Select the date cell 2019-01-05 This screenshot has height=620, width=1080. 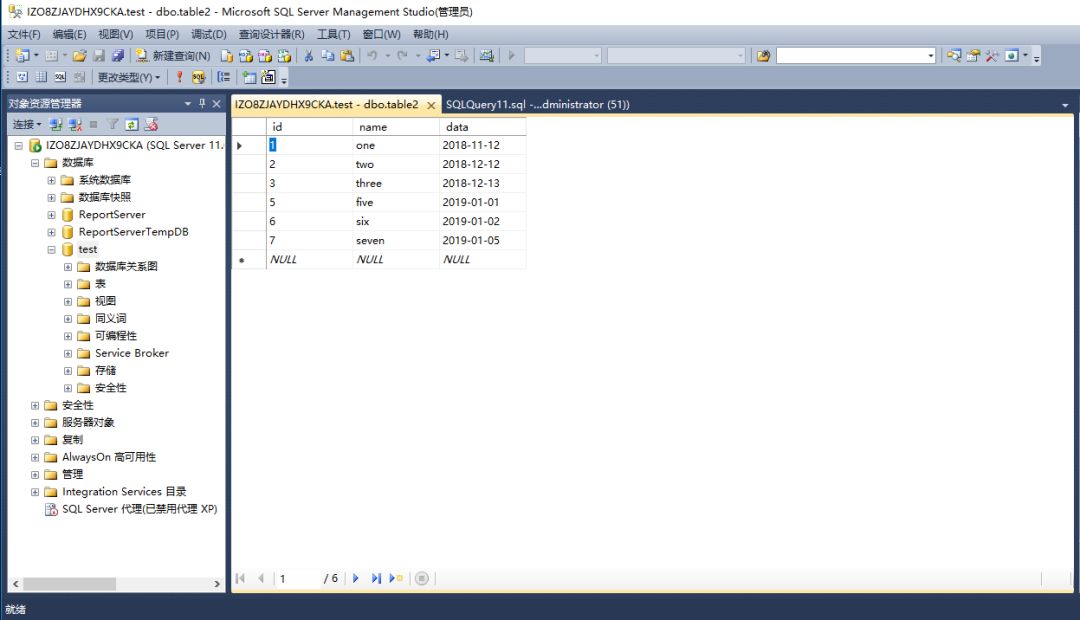482,240
